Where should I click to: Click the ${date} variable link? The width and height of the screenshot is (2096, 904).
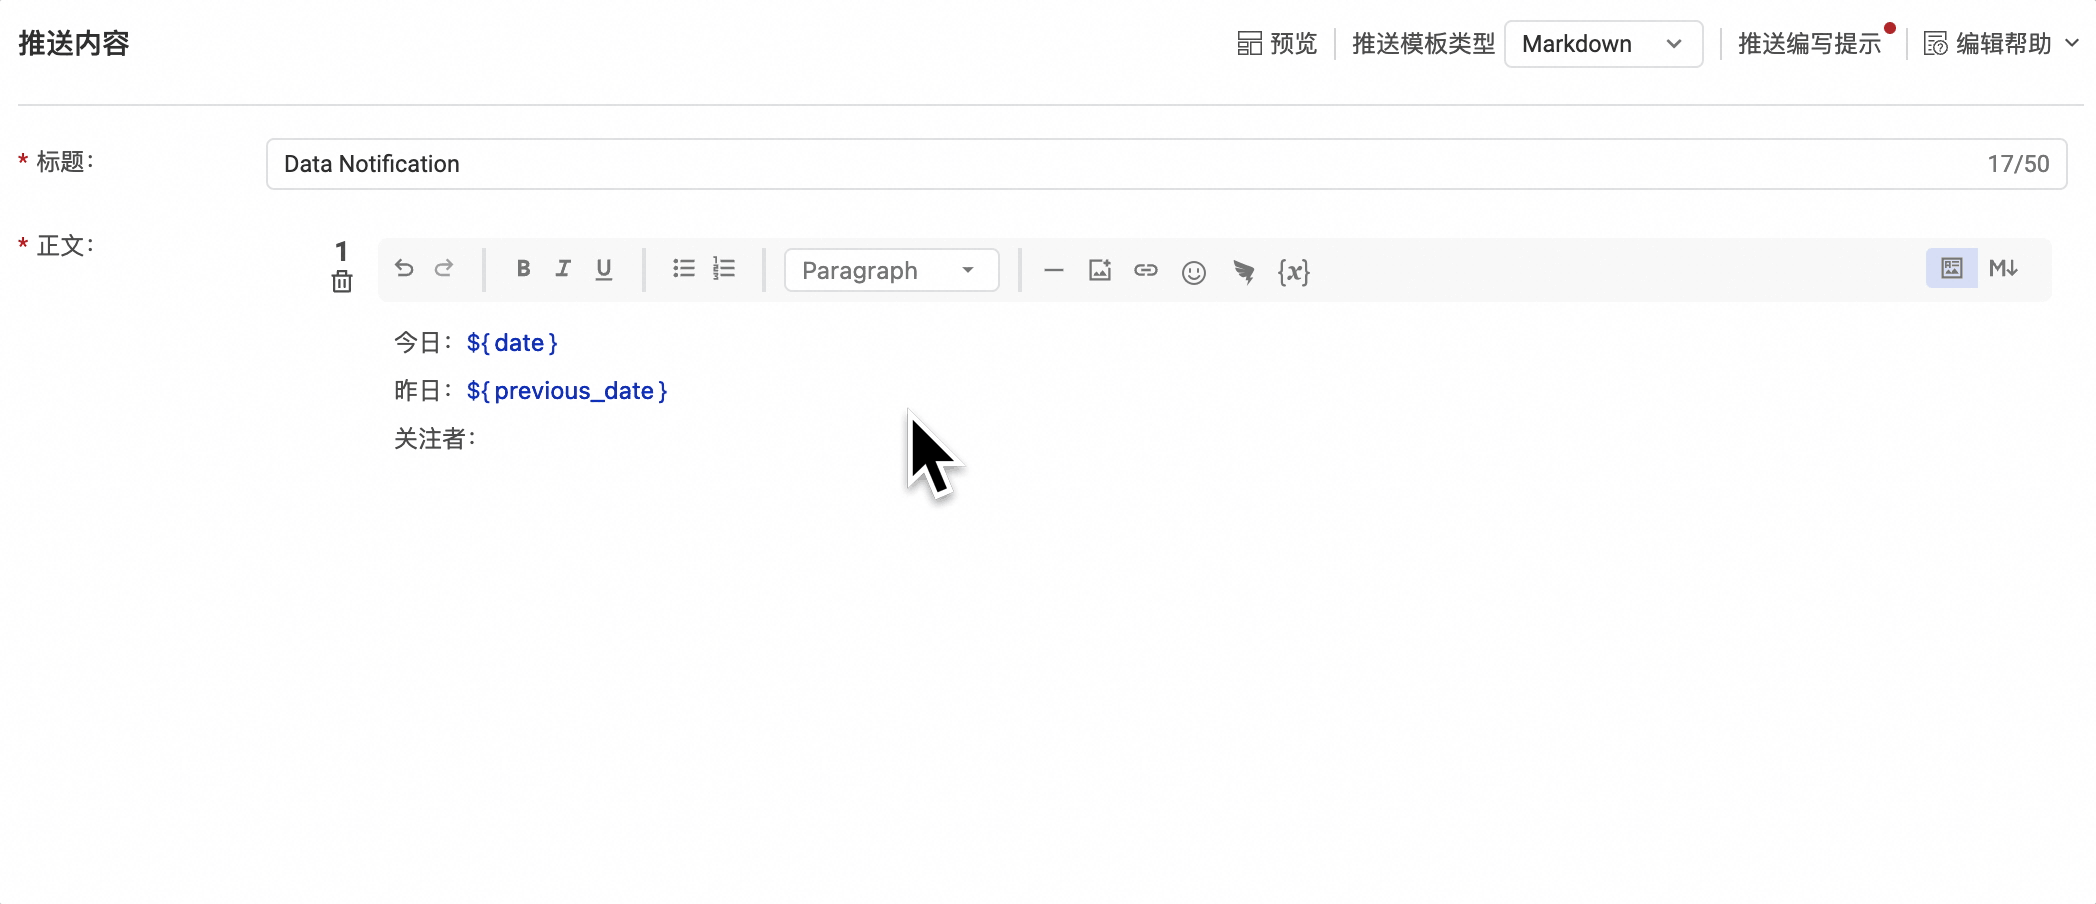point(511,342)
